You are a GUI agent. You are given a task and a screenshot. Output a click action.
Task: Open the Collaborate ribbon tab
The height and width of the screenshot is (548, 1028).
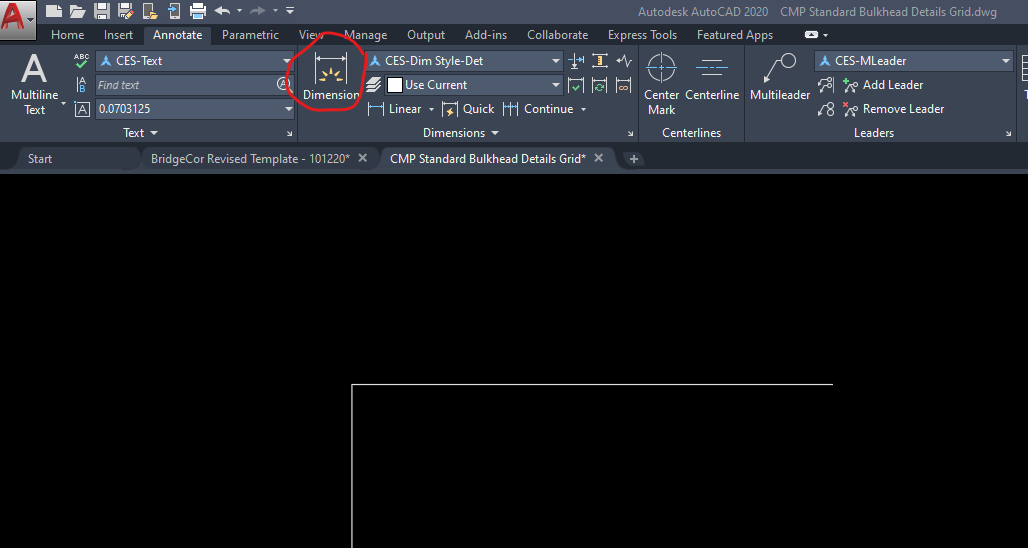coord(557,35)
